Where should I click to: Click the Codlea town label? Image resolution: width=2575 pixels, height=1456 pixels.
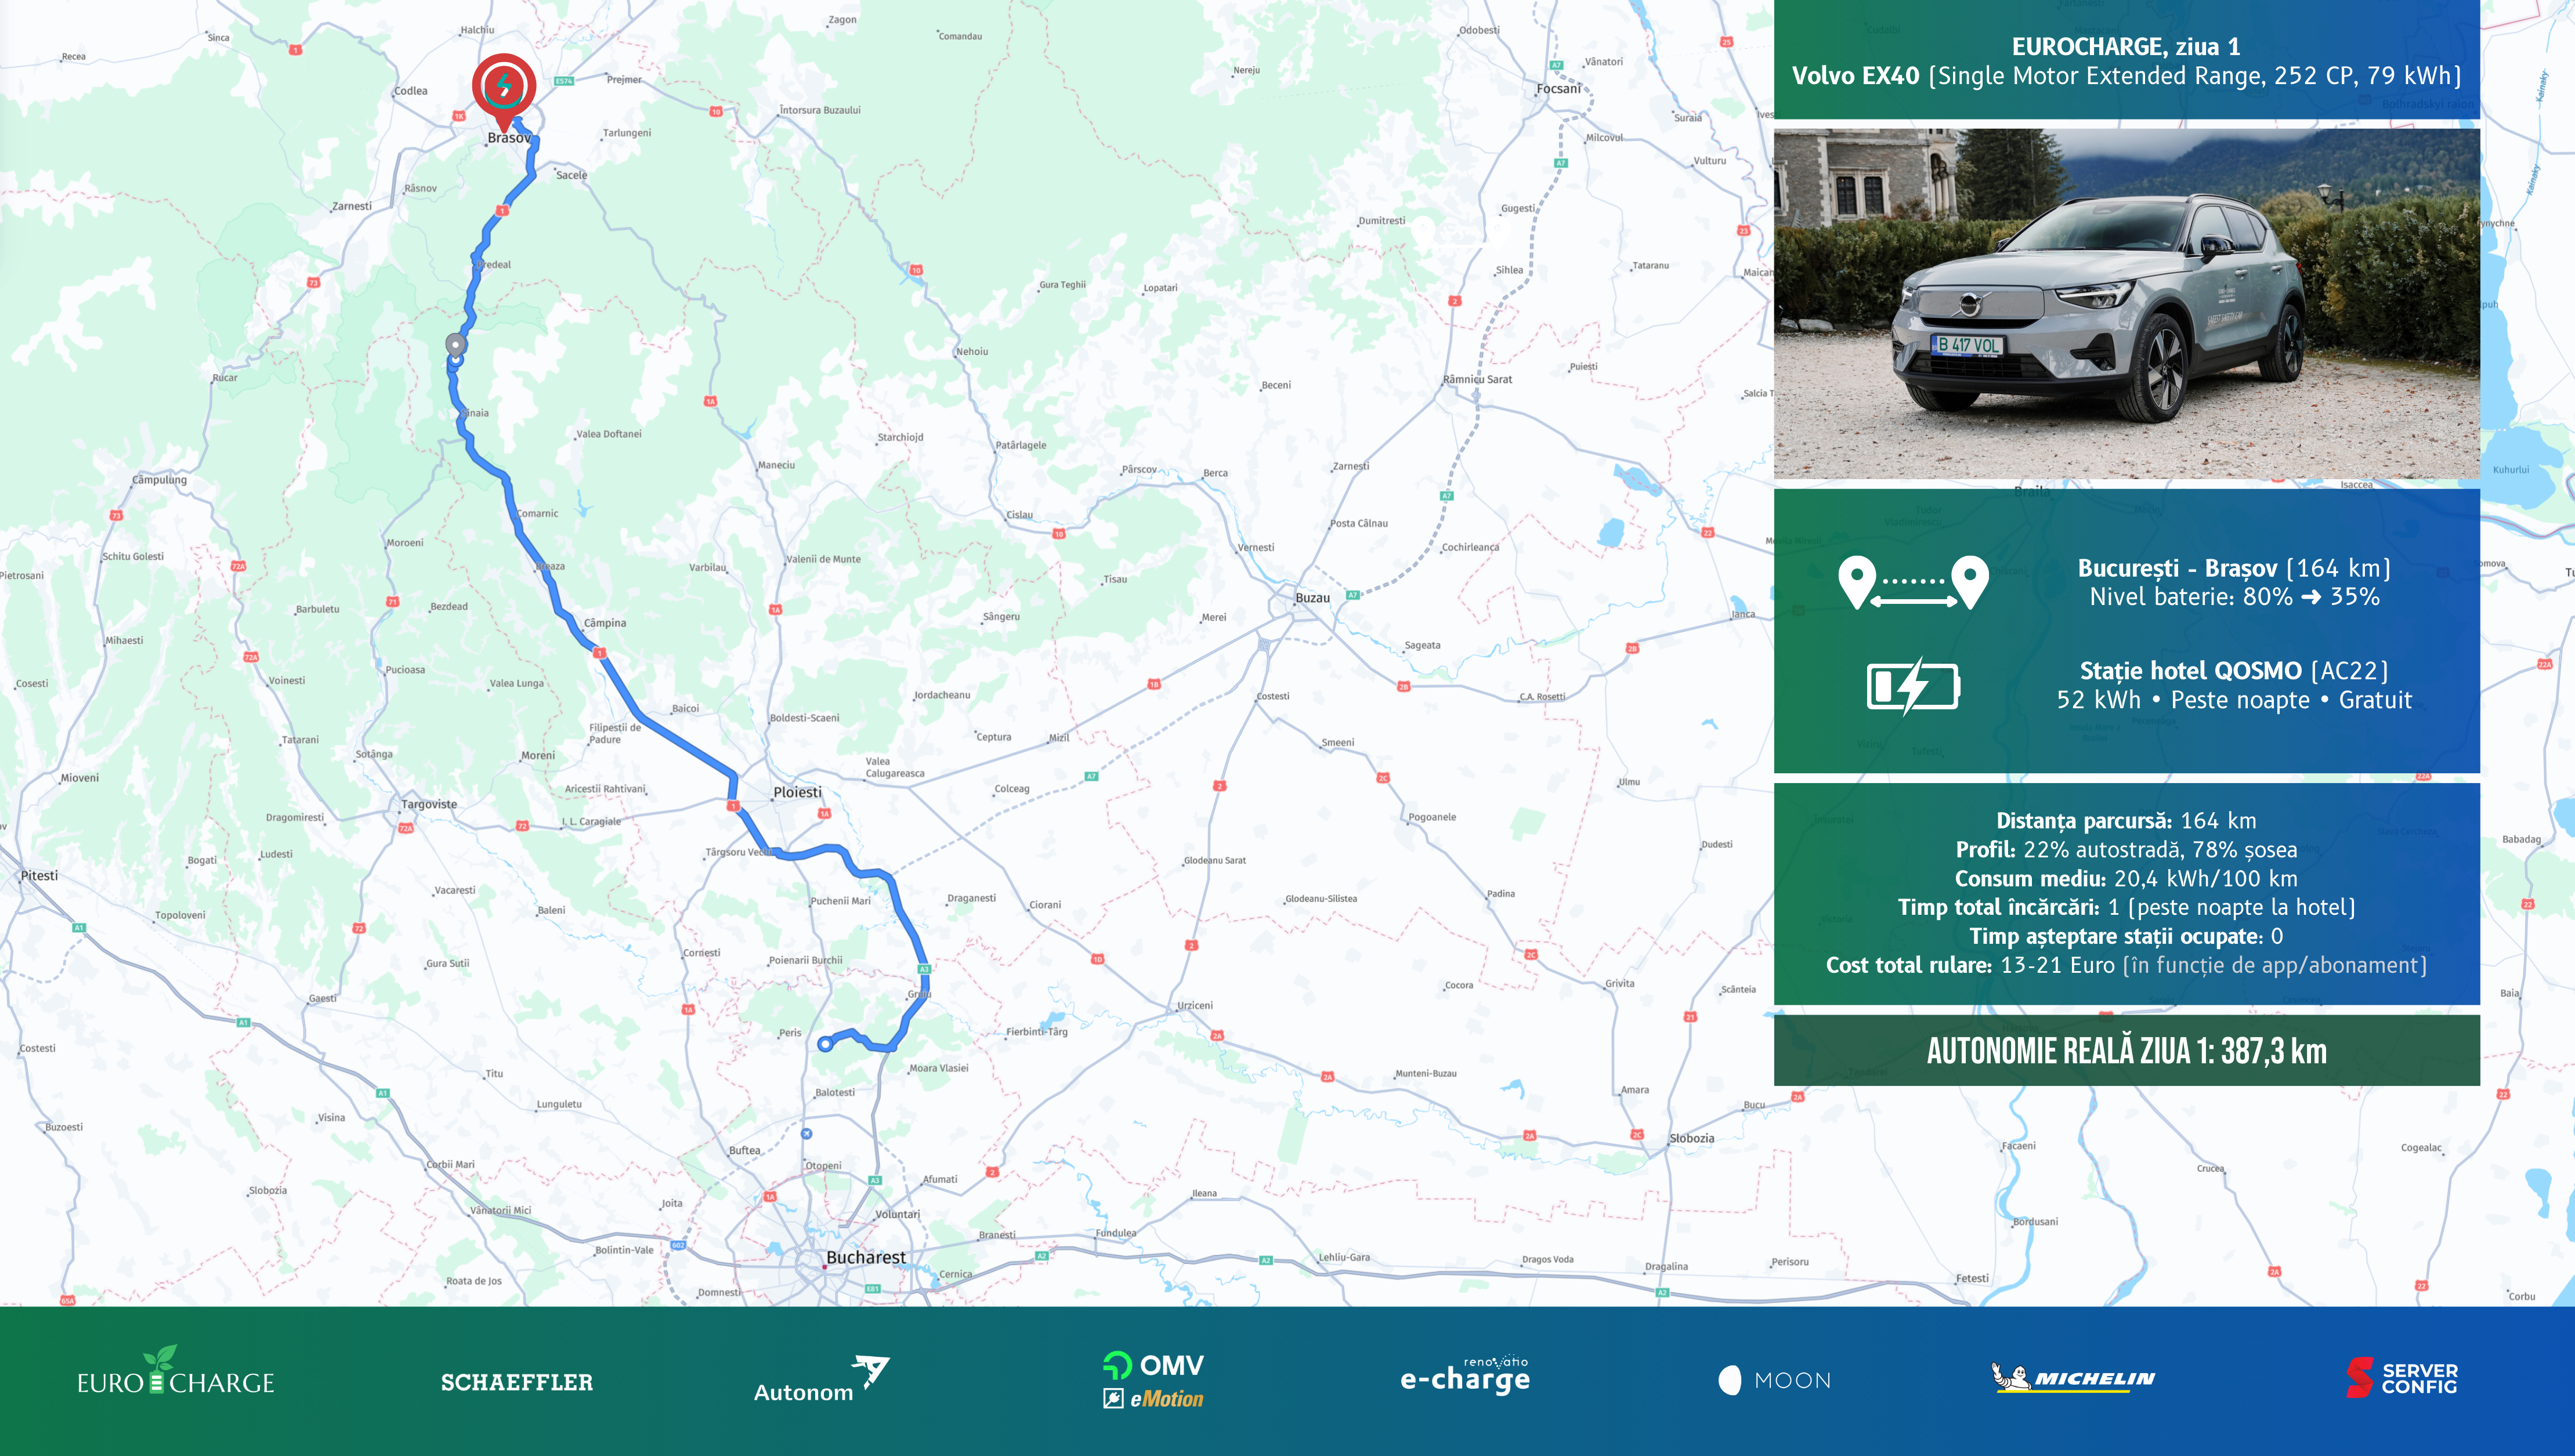[x=411, y=91]
